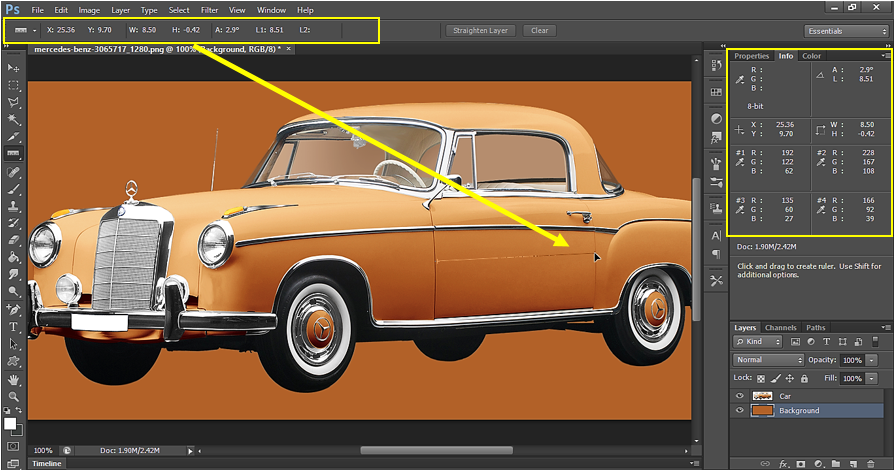Select the Brush tool

[14, 189]
